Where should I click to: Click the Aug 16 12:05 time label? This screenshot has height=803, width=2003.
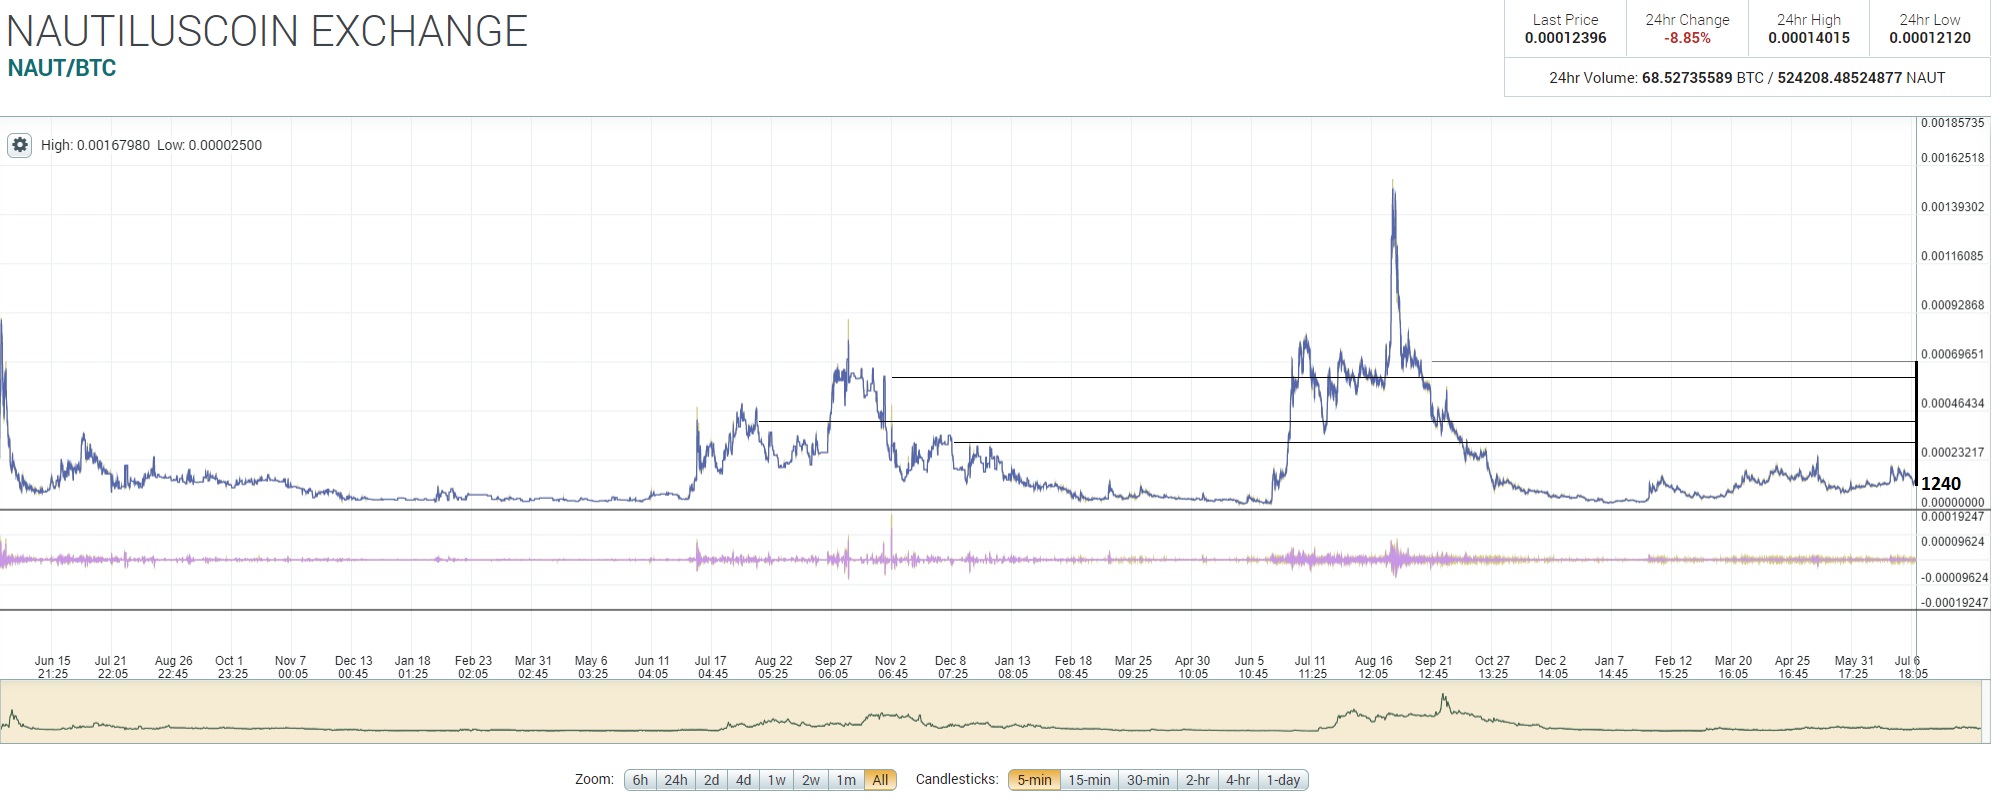point(1373,667)
